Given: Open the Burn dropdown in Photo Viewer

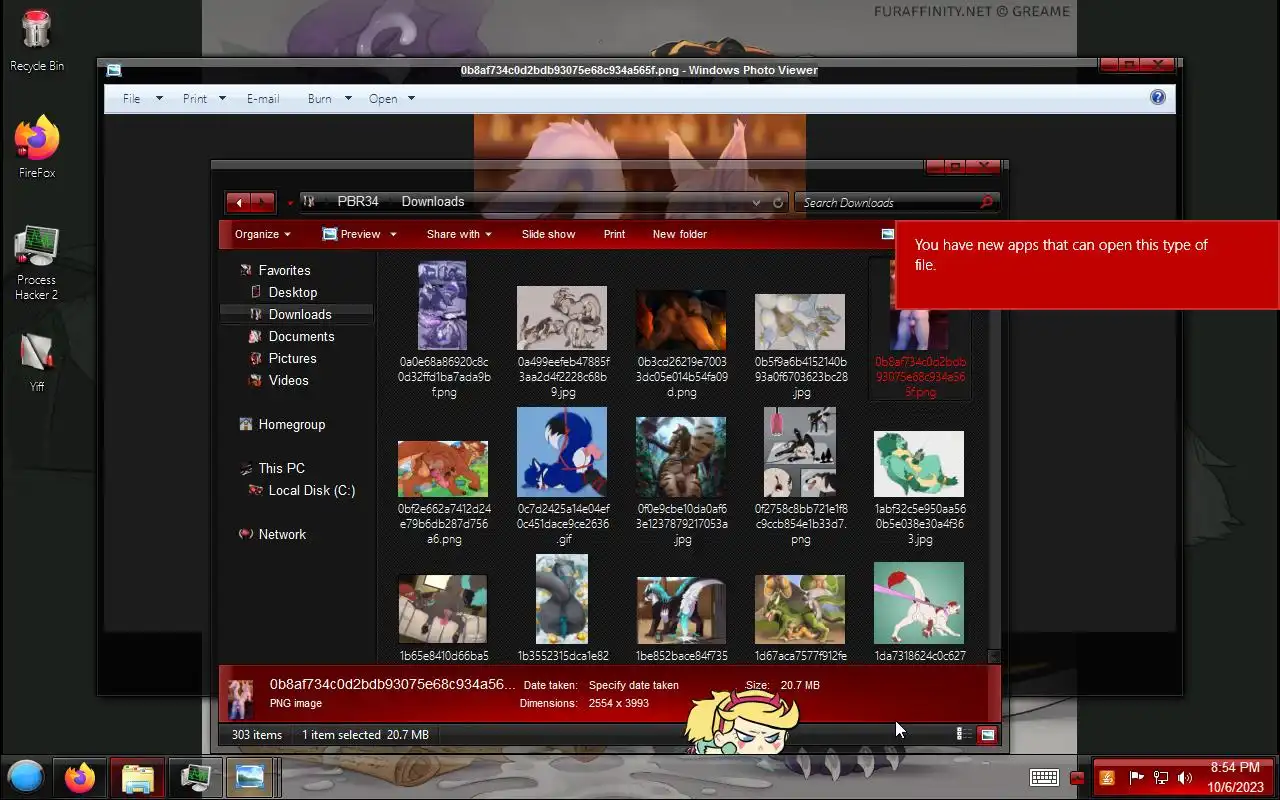Looking at the screenshot, I should pyautogui.click(x=330, y=98).
